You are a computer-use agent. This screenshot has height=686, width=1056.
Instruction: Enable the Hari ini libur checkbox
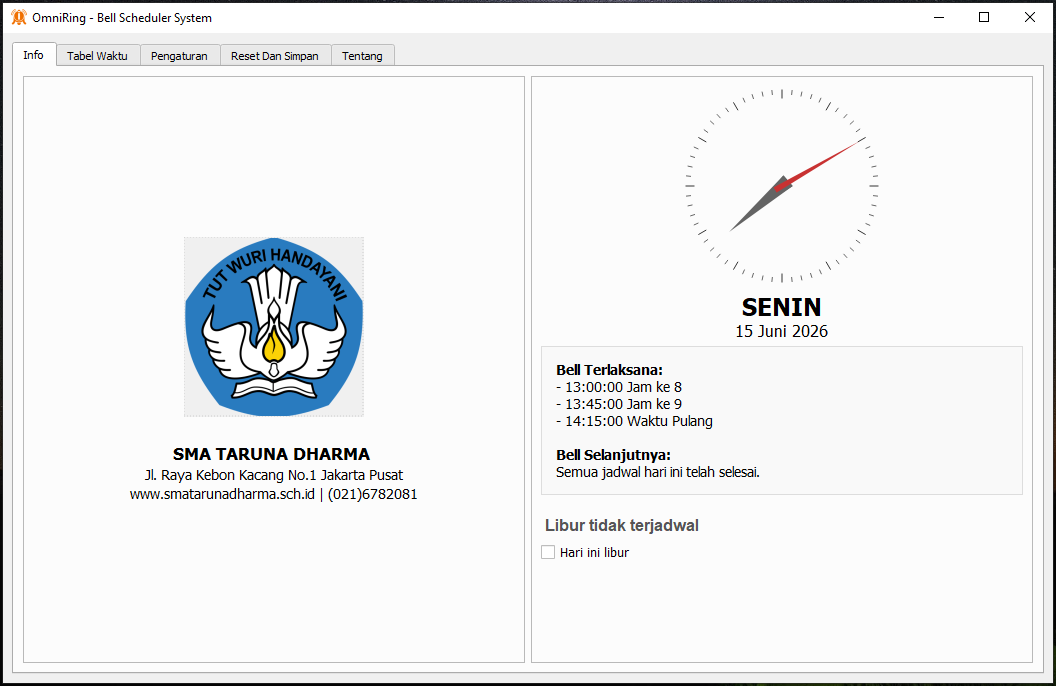548,552
